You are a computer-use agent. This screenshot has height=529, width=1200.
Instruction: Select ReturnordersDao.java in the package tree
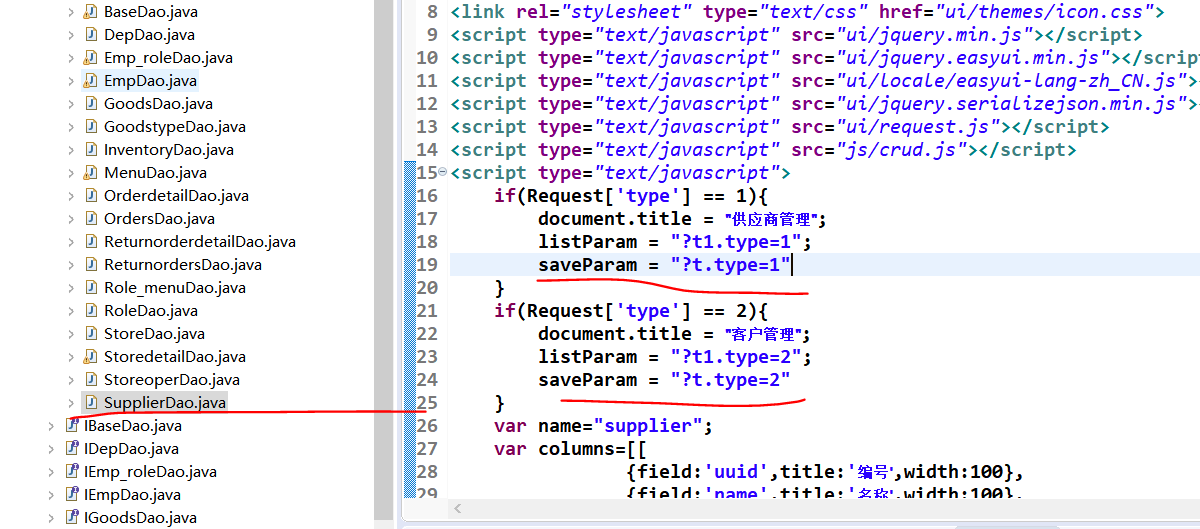coord(182,265)
